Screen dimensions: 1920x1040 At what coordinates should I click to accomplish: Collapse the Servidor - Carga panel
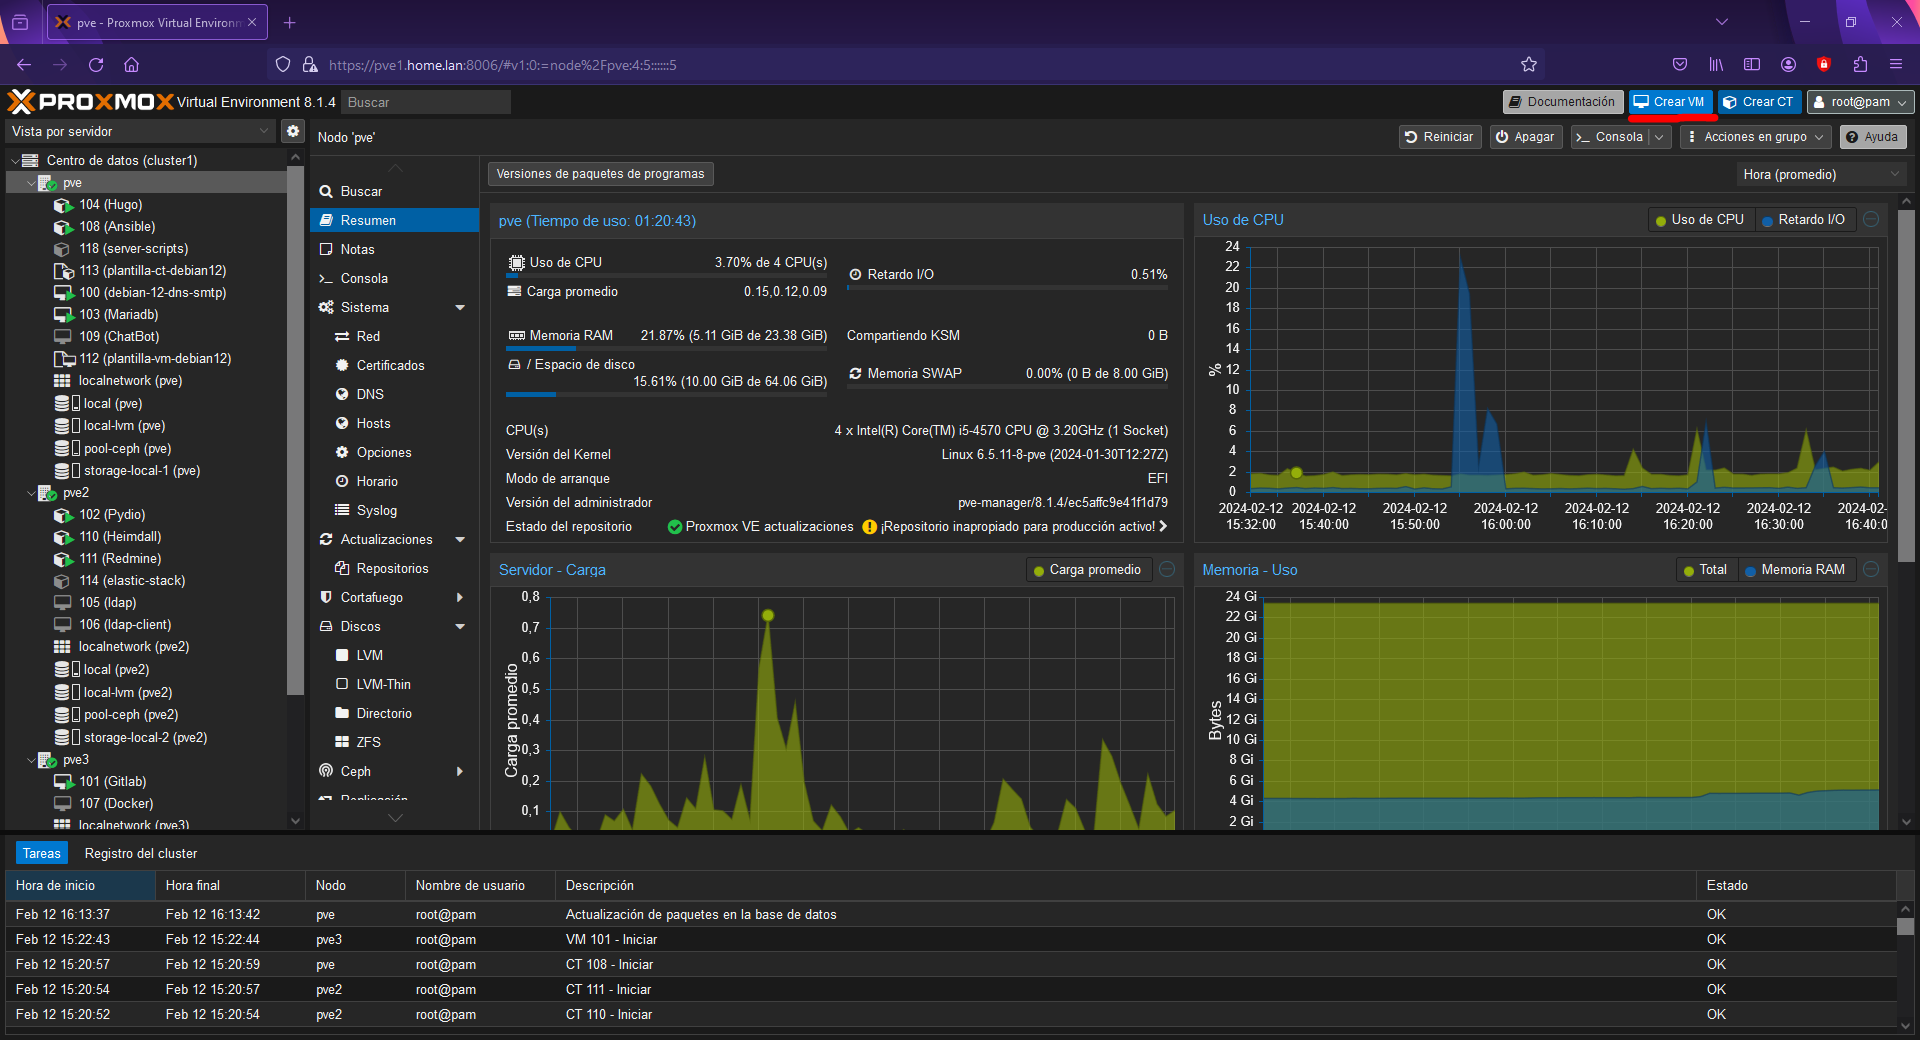1167,570
